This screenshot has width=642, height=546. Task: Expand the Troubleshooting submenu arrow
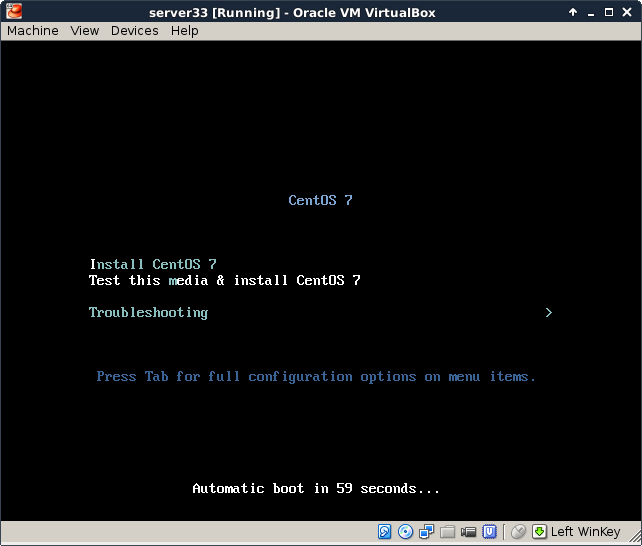[549, 313]
